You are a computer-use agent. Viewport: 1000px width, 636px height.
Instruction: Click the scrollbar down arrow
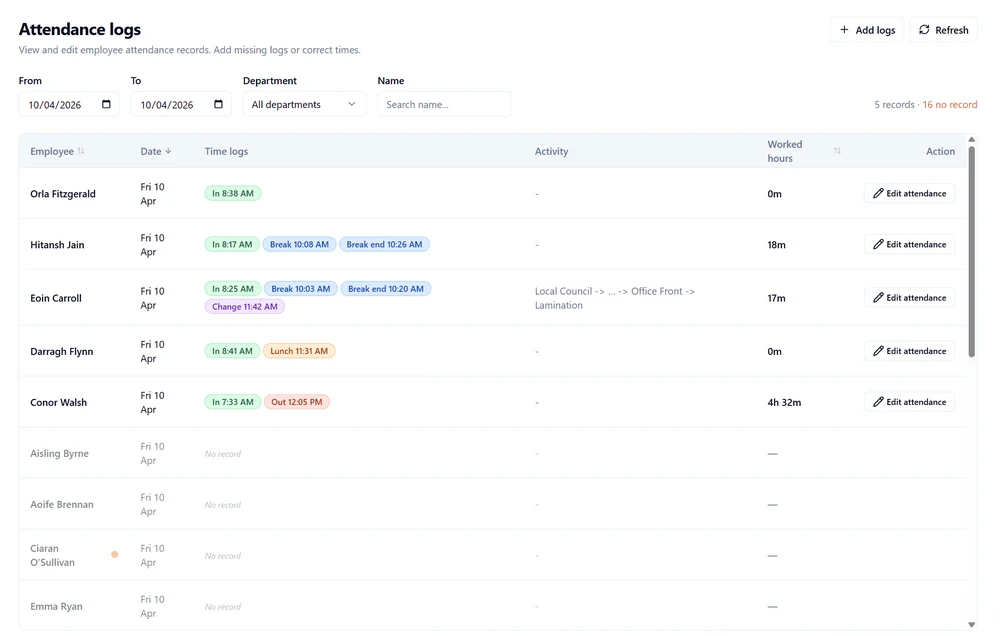[x=971, y=625]
